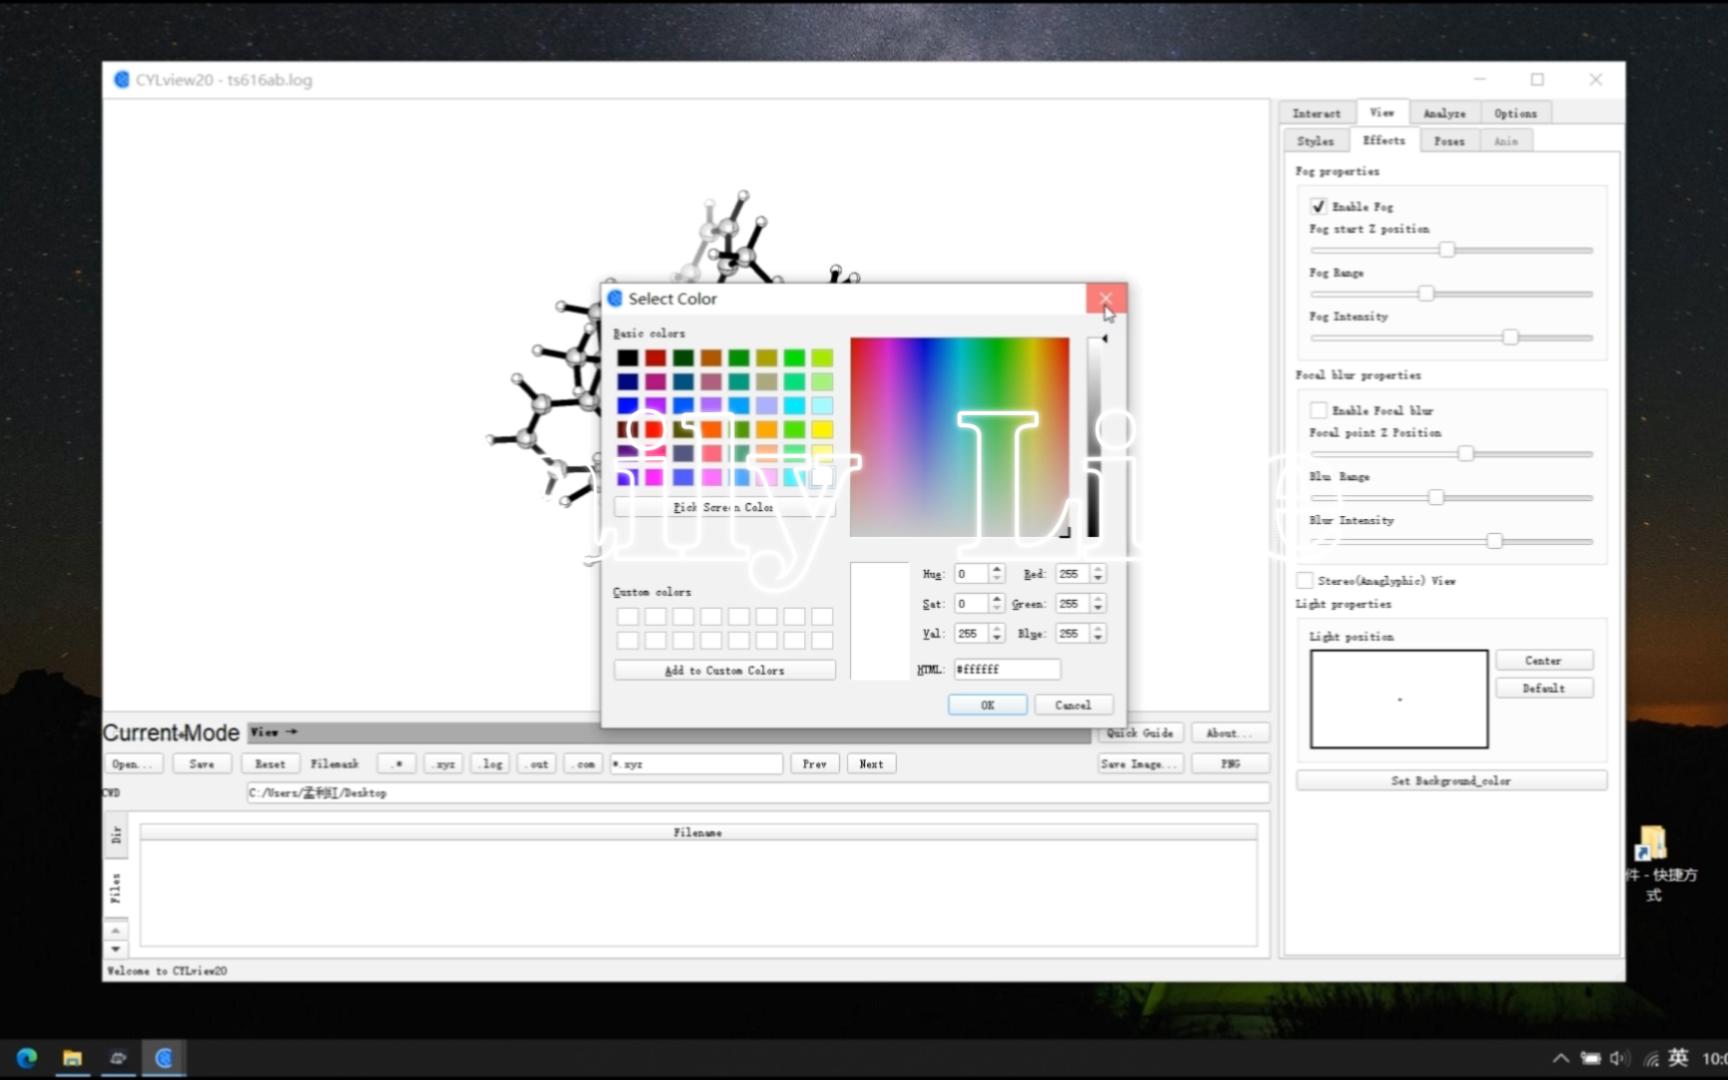
Task: Click the Fog Intensity slider handle
Action: tap(1511, 337)
